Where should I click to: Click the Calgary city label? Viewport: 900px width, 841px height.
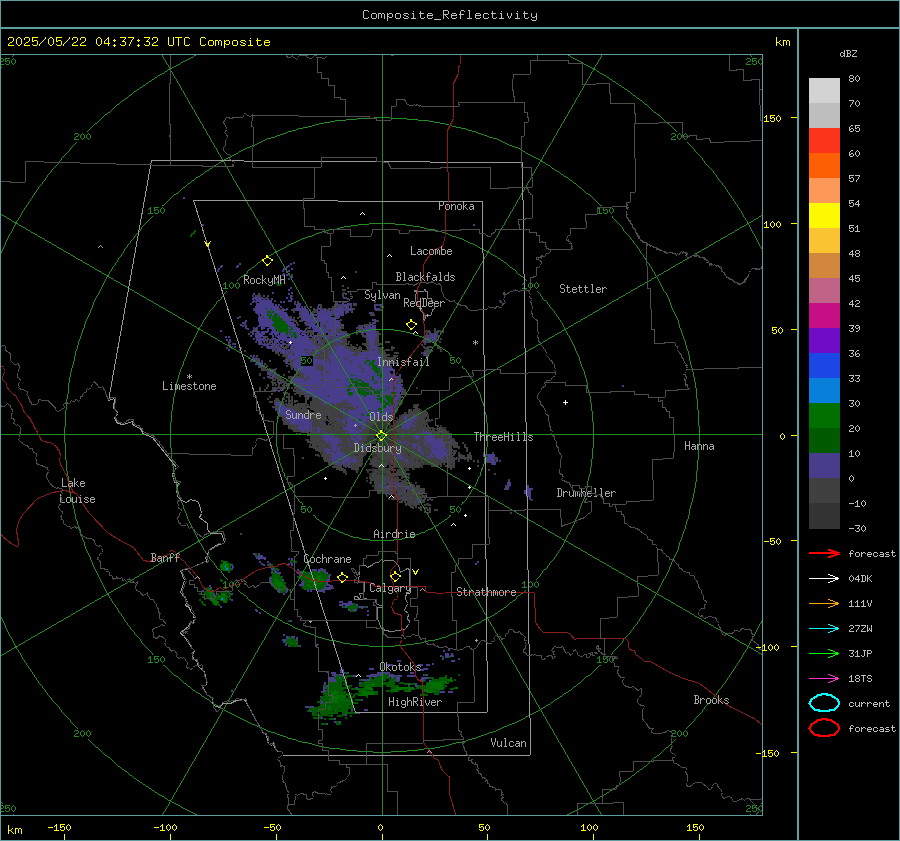pyautogui.click(x=390, y=588)
